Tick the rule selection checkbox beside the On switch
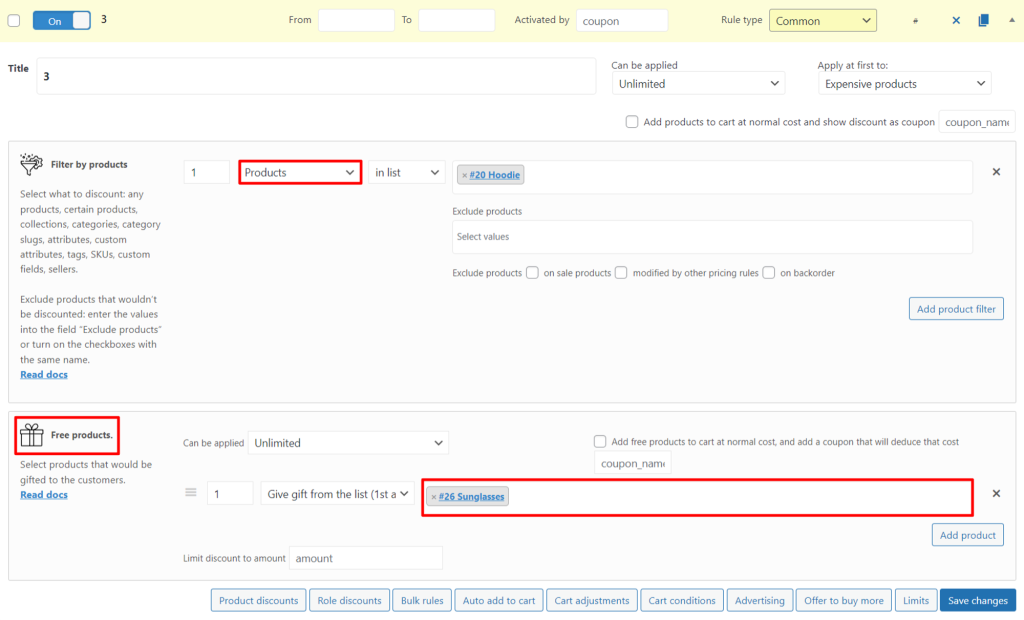The width and height of the screenshot is (1024, 620). coord(14,20)
